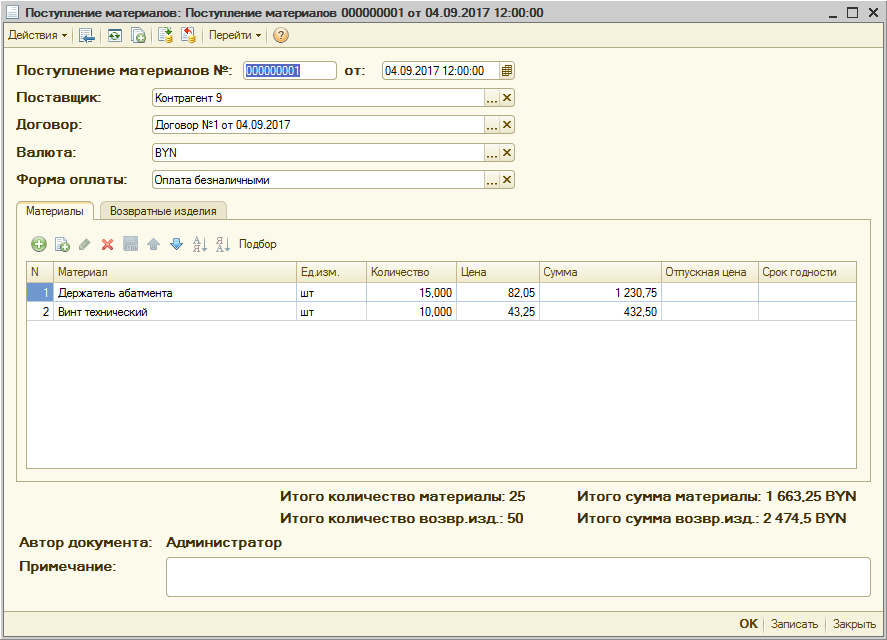Add a new row with green plus icon
The image size is (887, 640).
pyautogui.click(x=39, y=244)
